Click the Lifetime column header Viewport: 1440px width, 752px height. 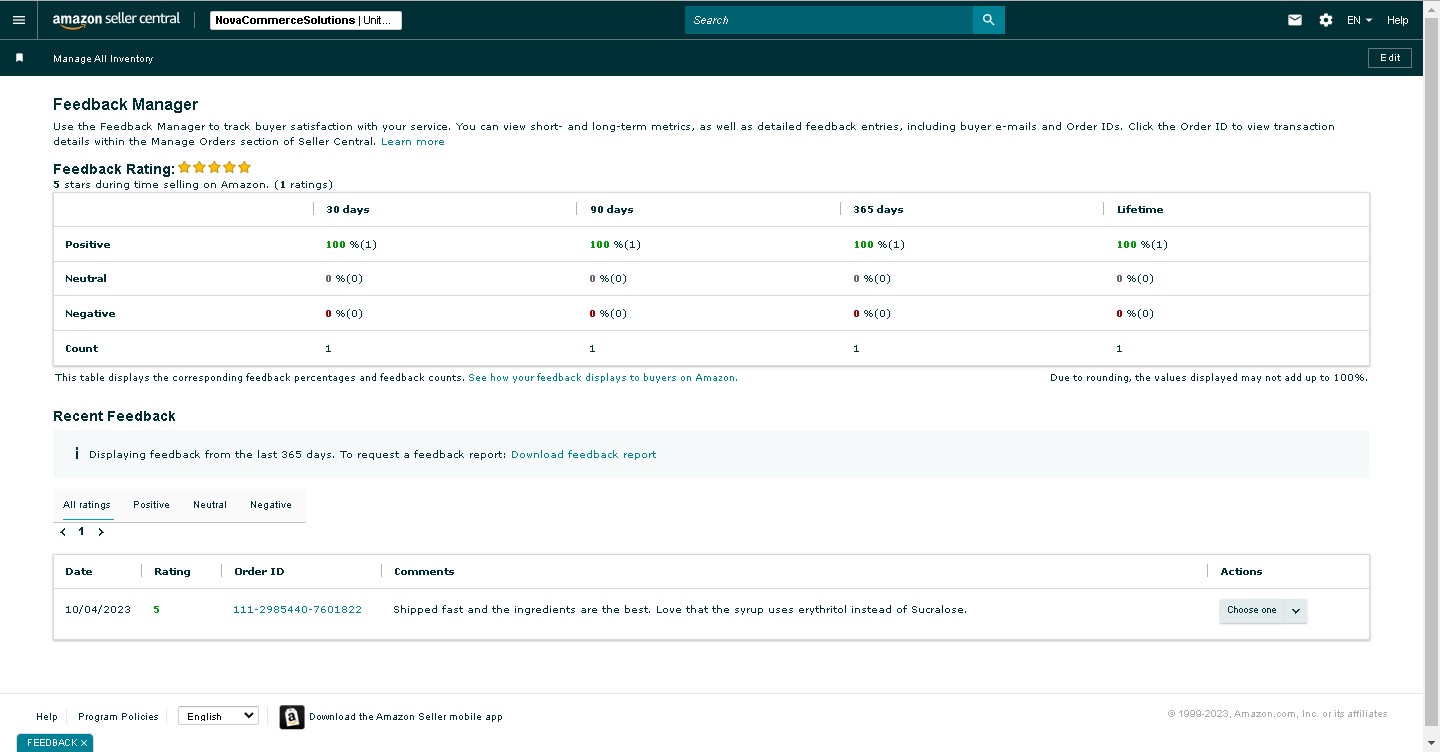pyautogui.click(x=1140, y=210)
